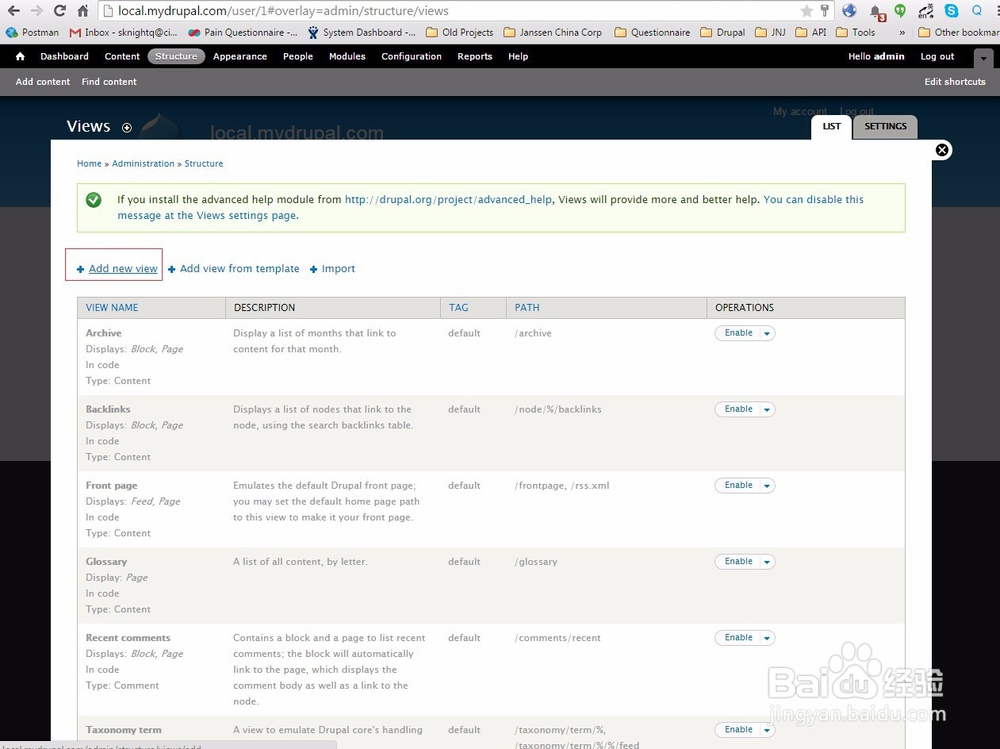The width and height of the screenshot is (1000, 749).
Task: Click the browser home icon
Action: (82, 11)
